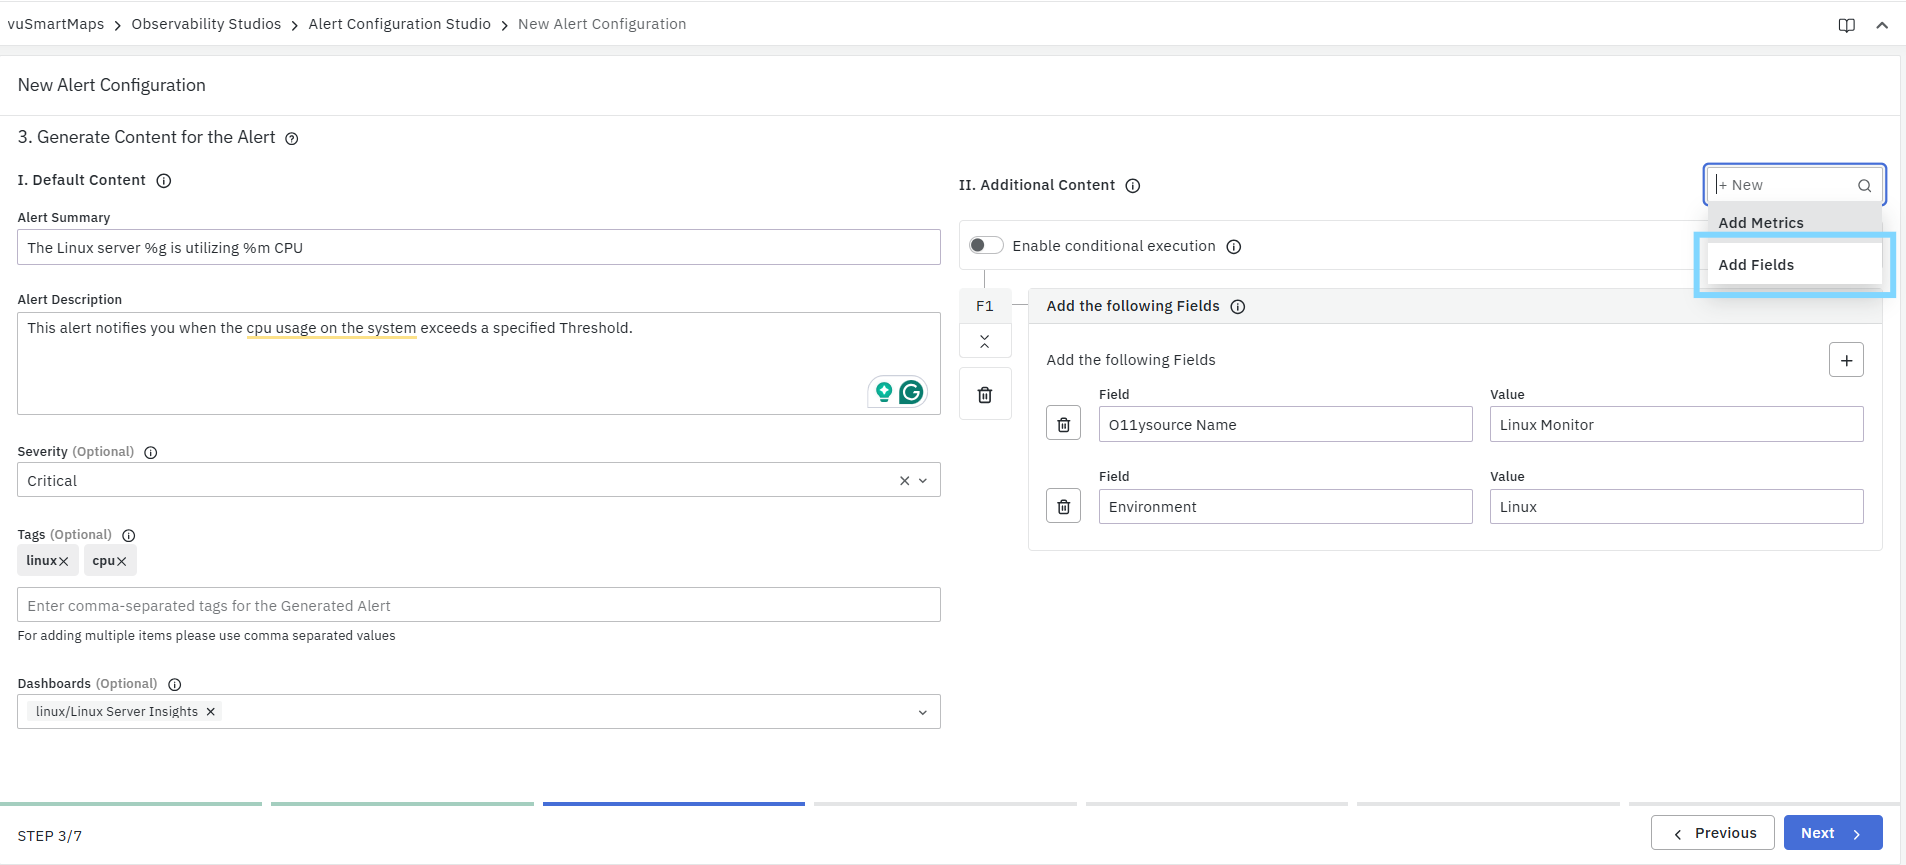This screenshot has height=865, width=1906.
Task: Go back with Previous button
Action: tap(1712, 833)
